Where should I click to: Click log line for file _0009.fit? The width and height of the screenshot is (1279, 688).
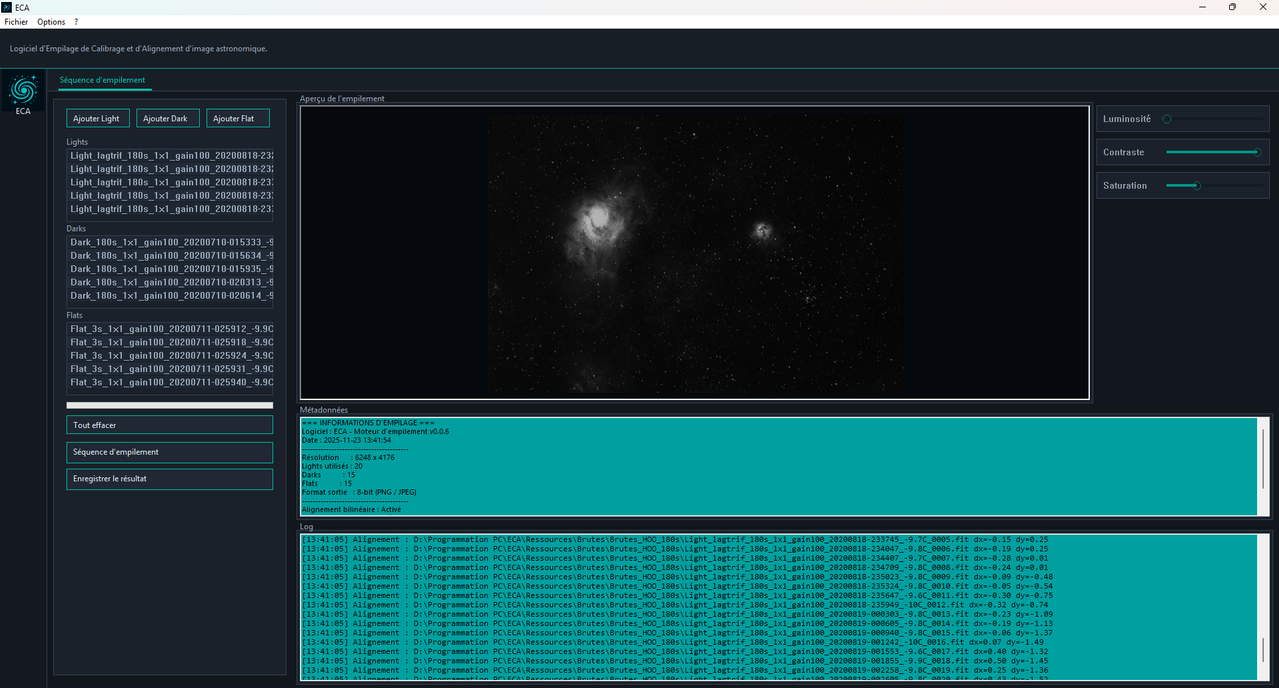[677, 577]
